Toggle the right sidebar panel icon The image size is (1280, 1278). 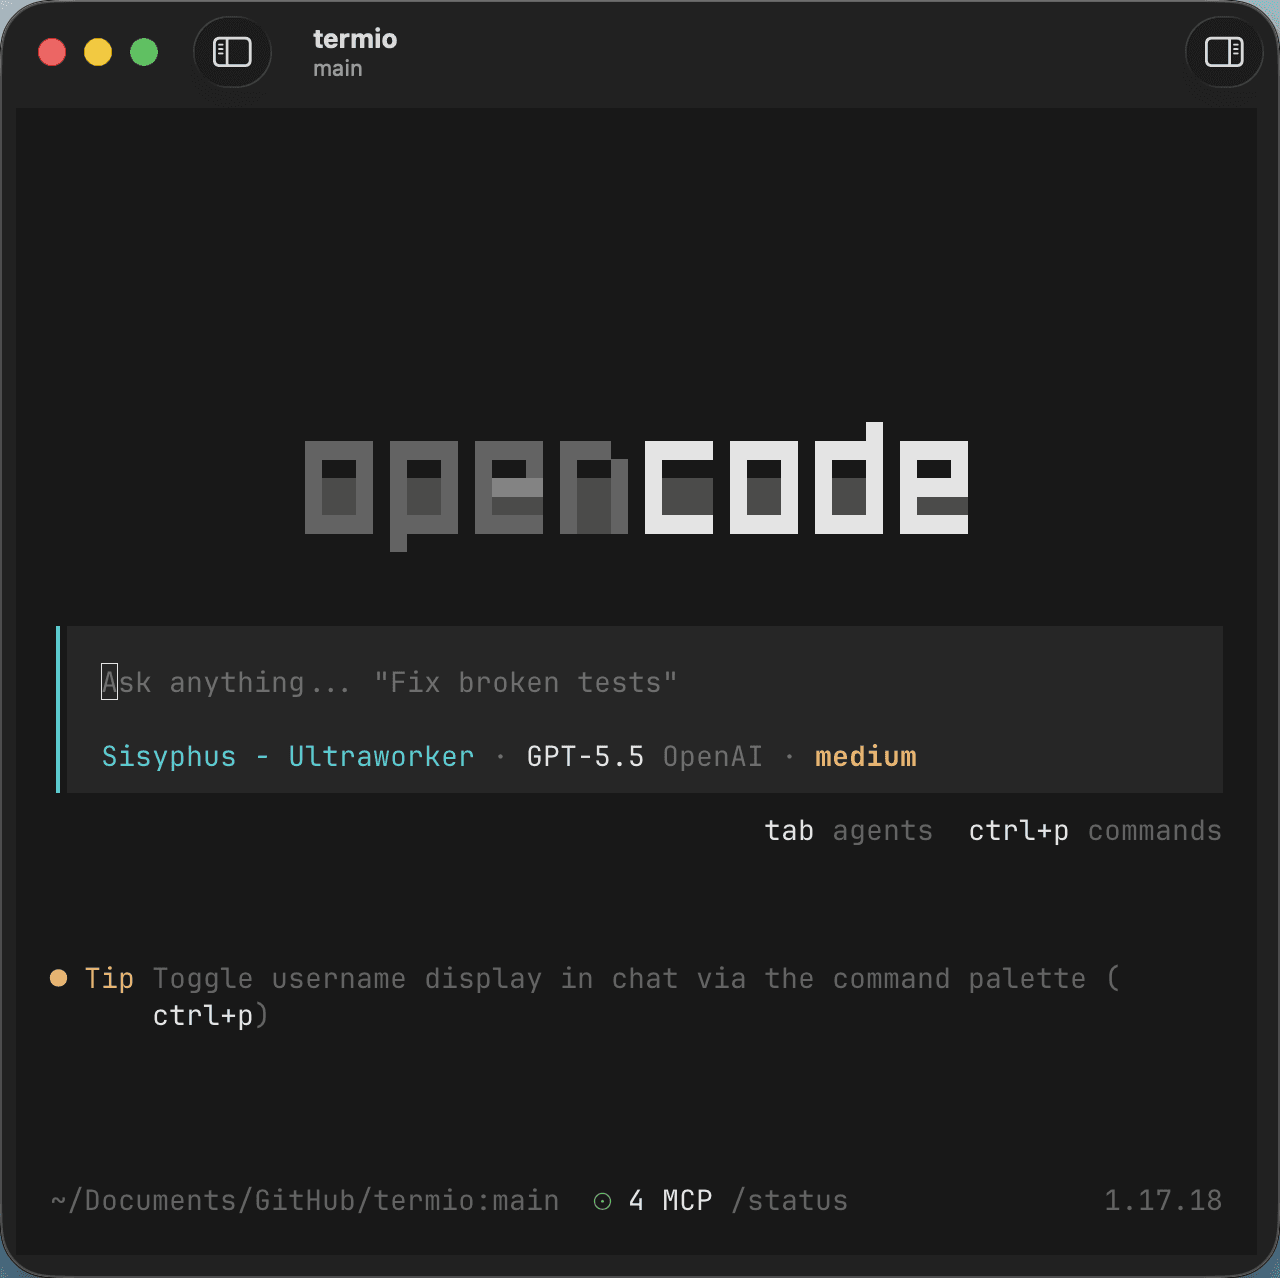click(x=1224, y=52)
